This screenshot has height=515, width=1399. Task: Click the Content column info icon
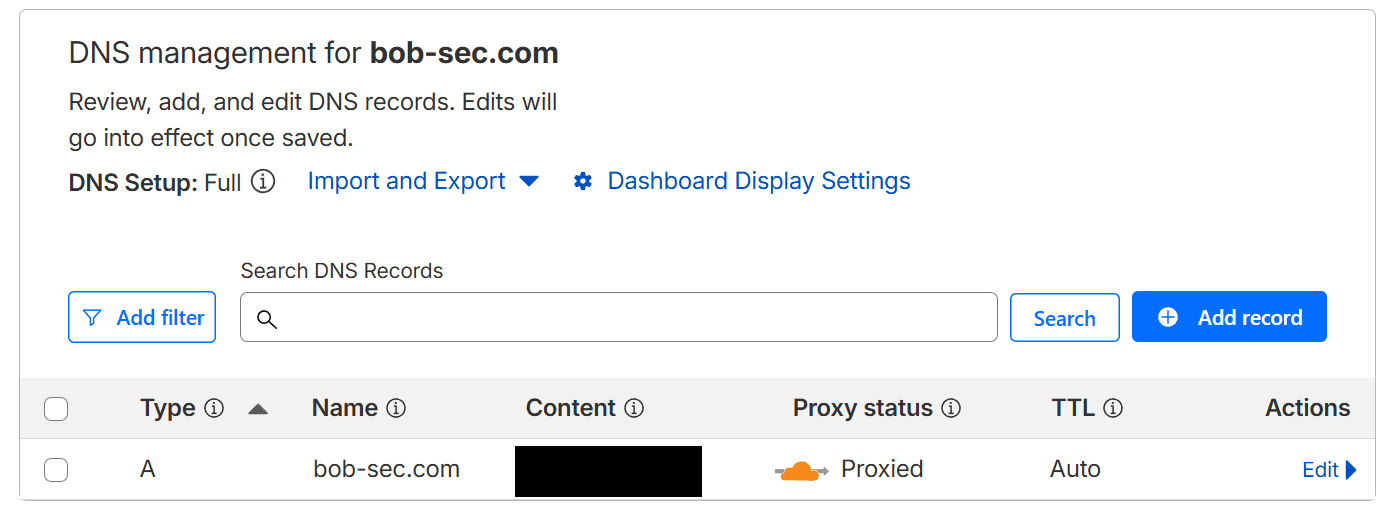(x=634, y=409)
